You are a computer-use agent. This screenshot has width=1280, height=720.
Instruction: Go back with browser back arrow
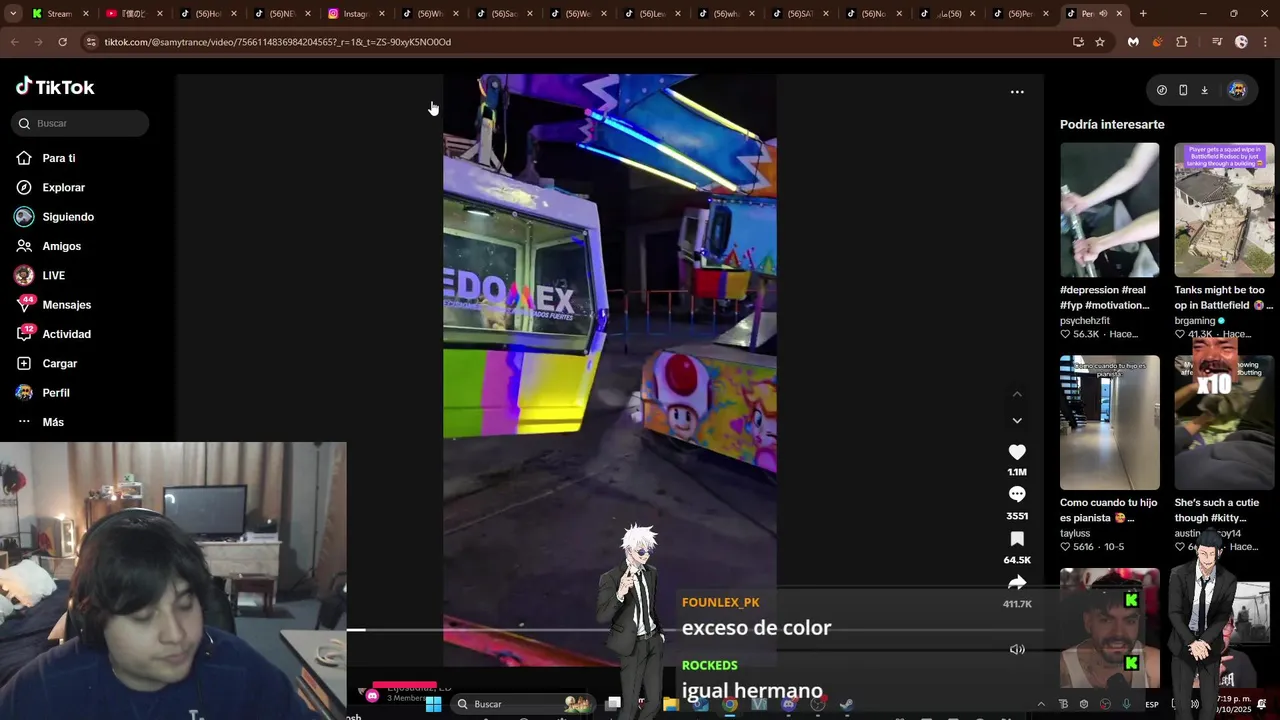[14, 42]
